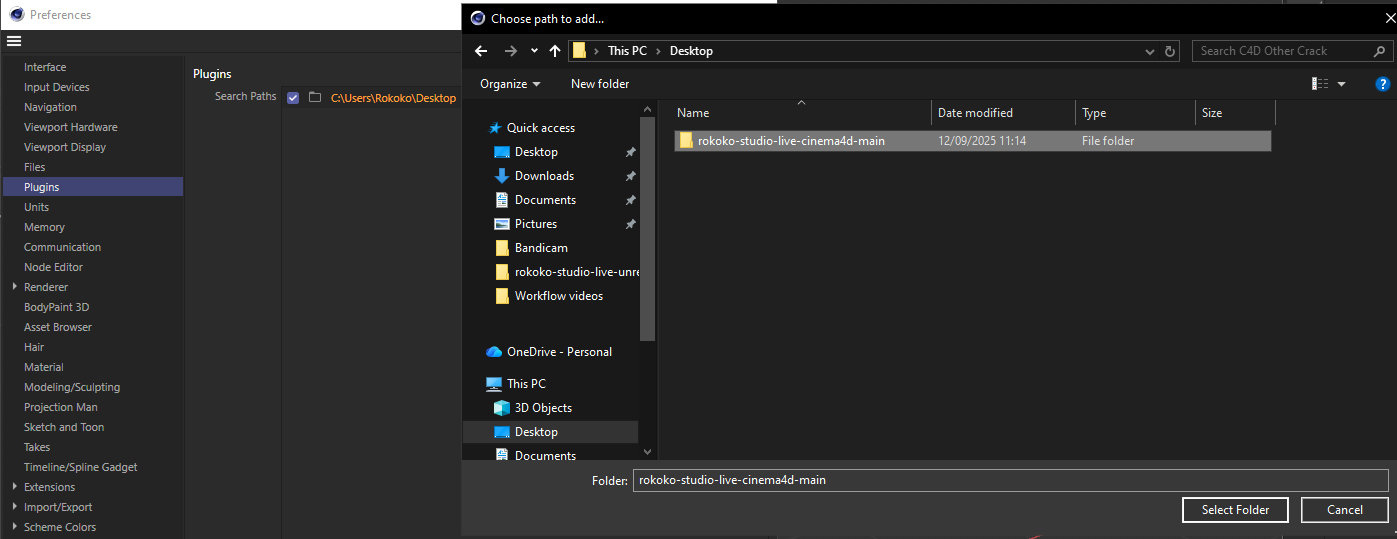Image resolution: width=1397 pixels, height=539 pixels.
Task: Open Node Editor preferences section
Action: (53, 267)
